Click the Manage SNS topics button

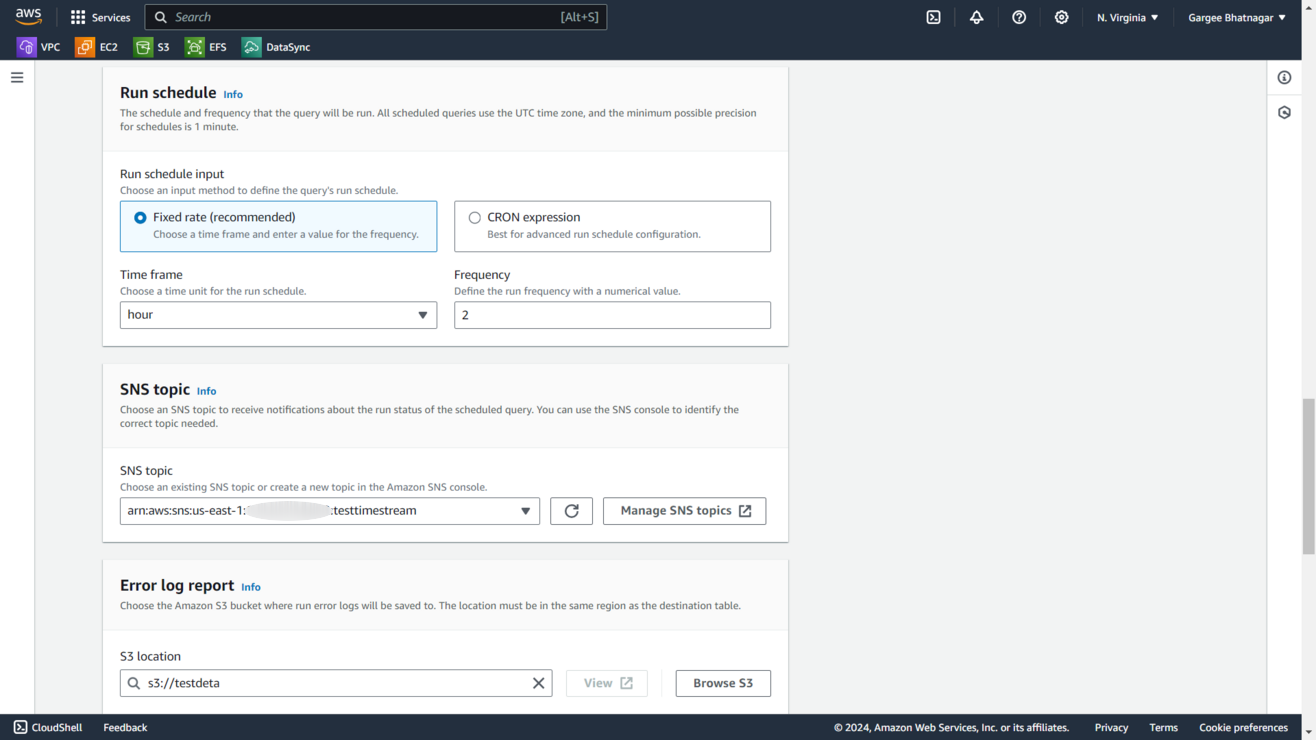tap(684, 511)
